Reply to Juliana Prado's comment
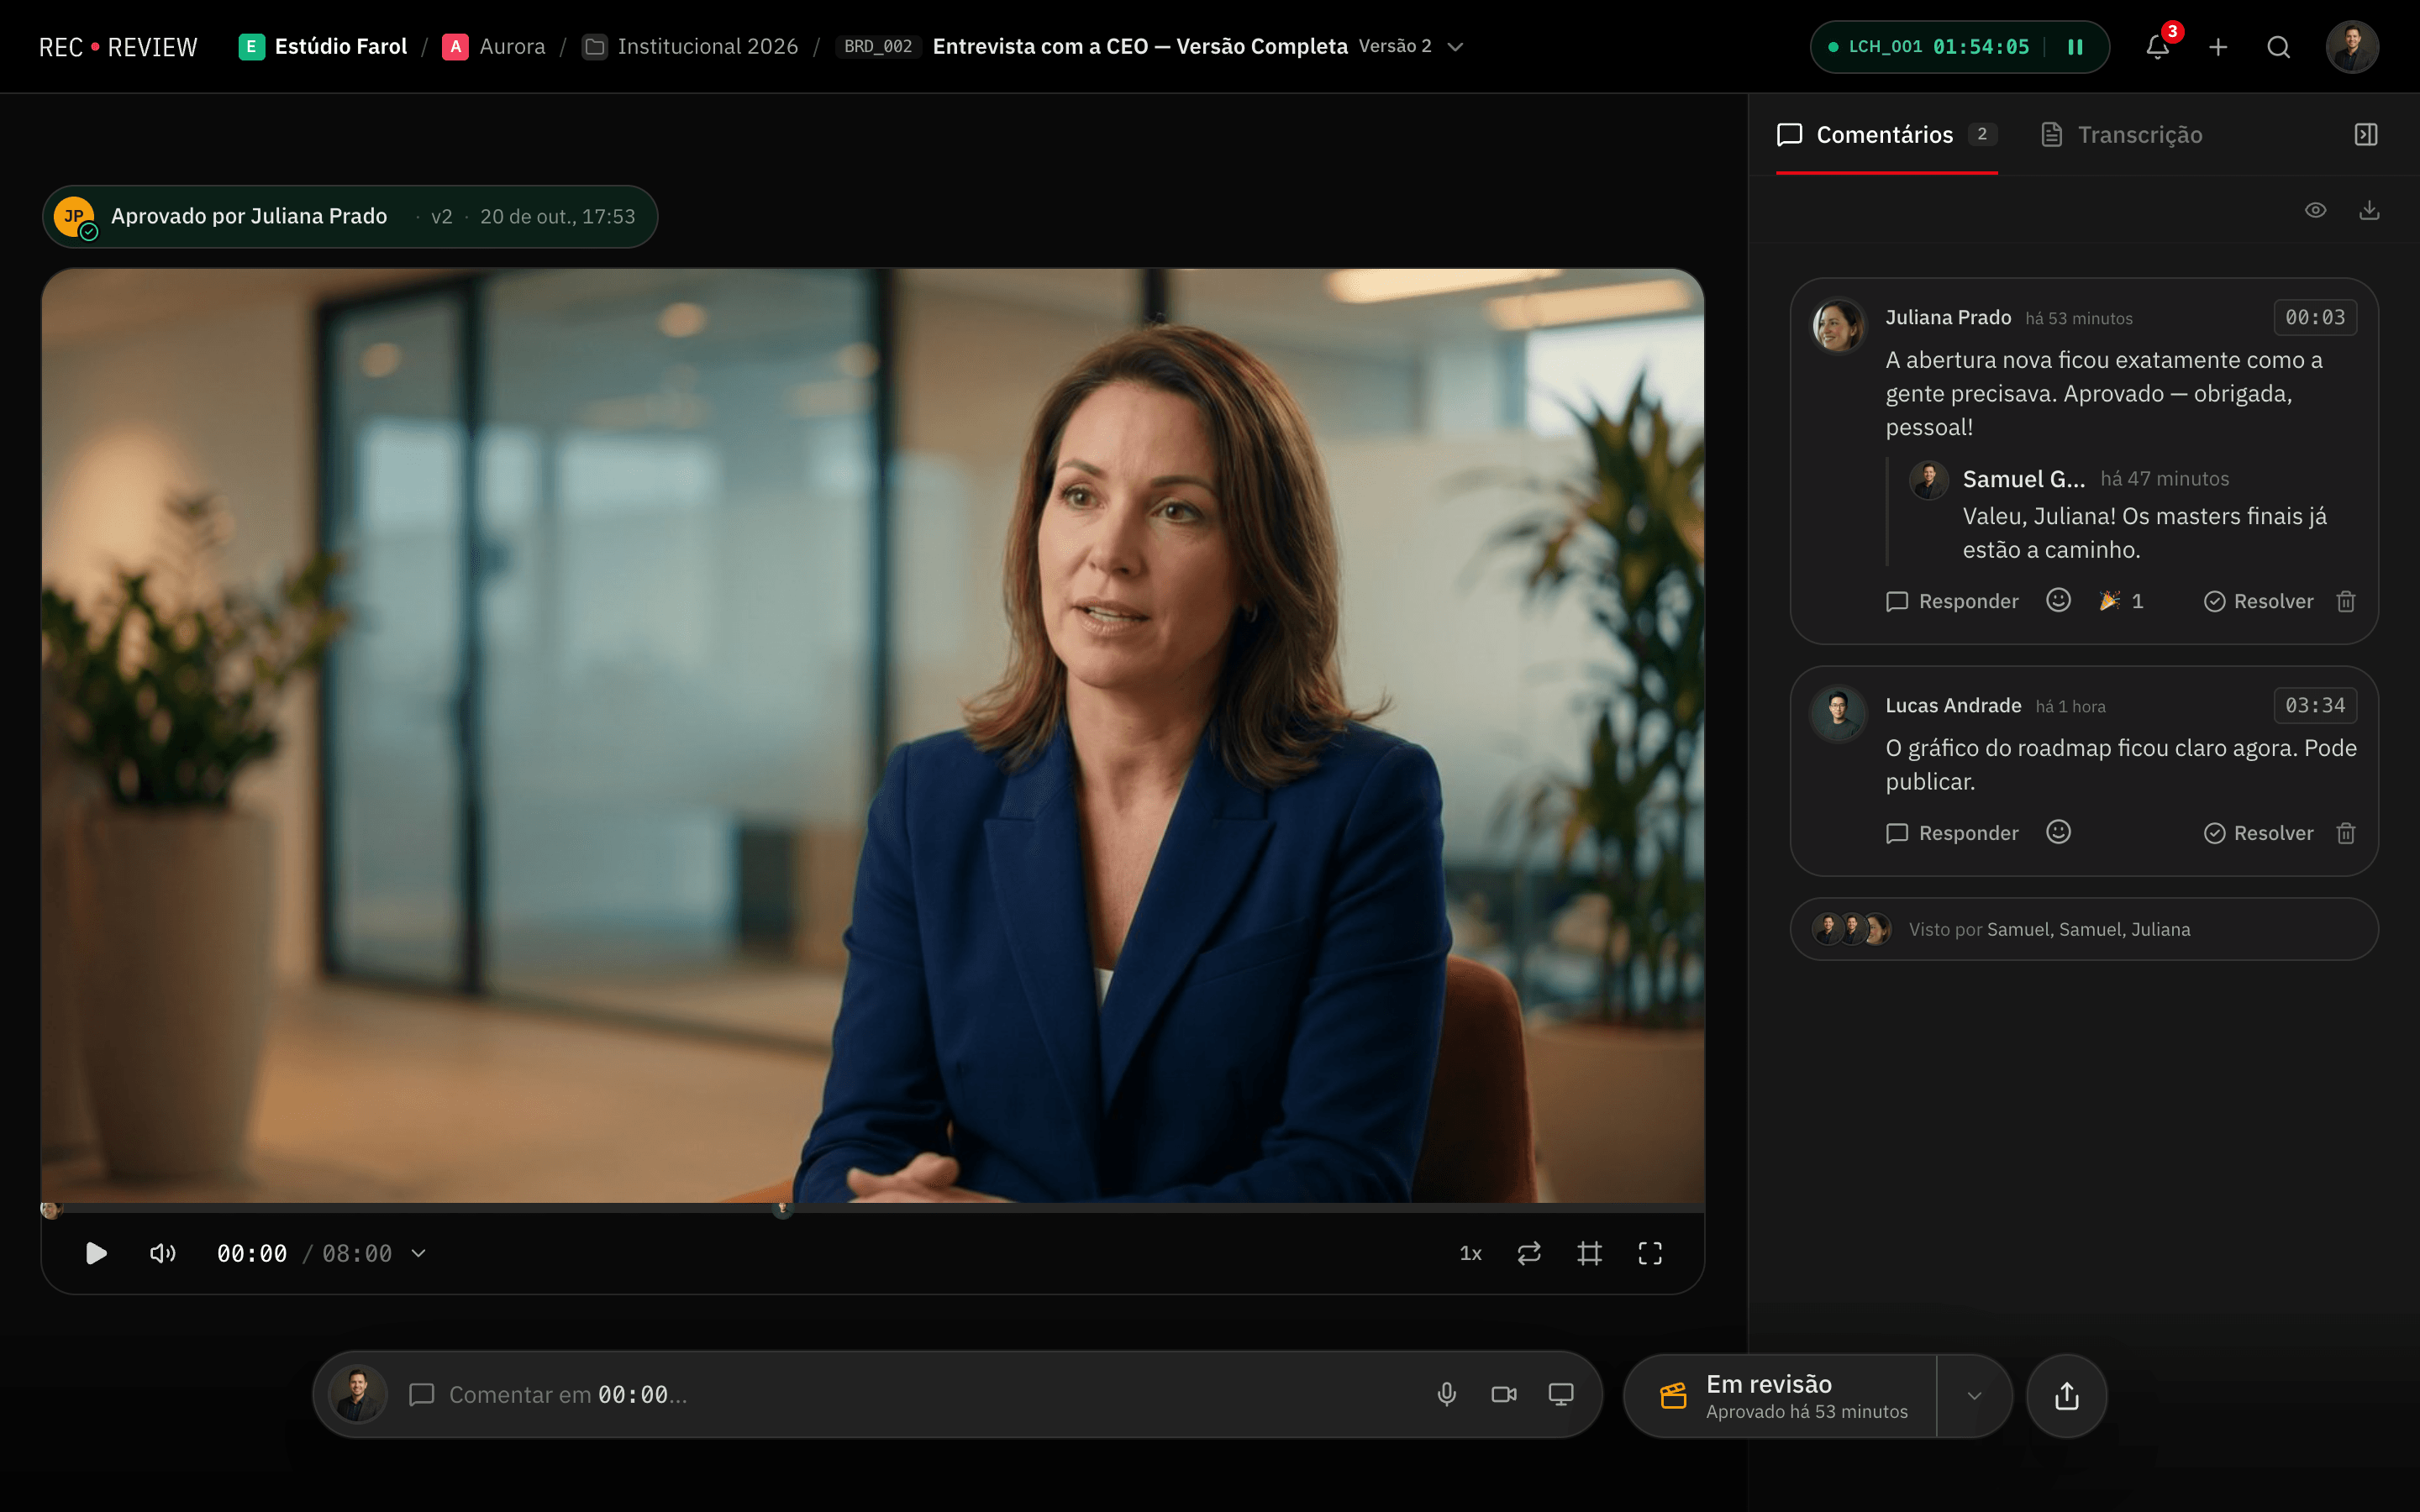Image resolution: width=2420 pixels, height=1512 pixels. pos(1952,601)
